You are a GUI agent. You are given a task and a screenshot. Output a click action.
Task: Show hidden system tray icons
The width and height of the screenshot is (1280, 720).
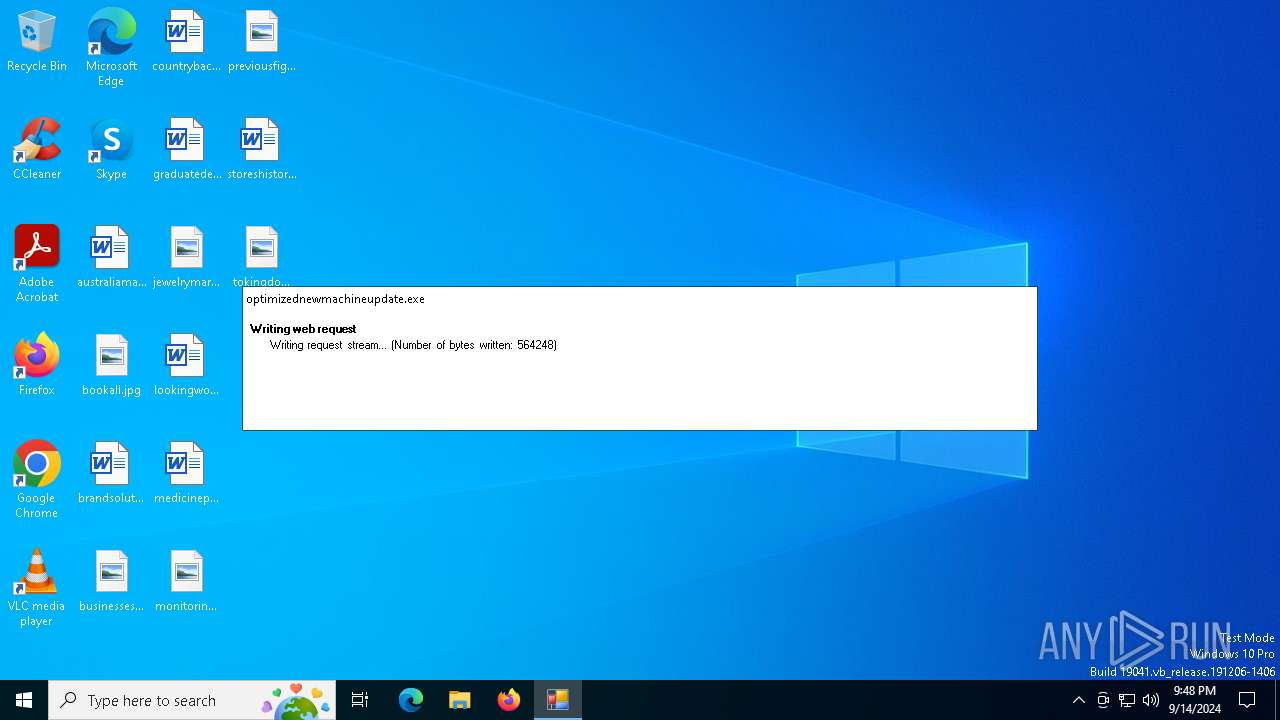[1078, 700]
